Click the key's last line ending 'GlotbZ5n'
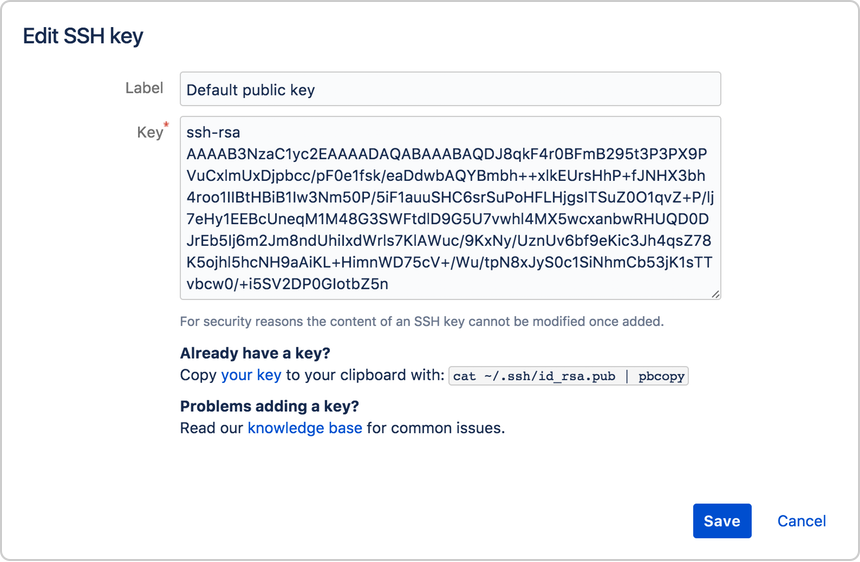 pyautogui.click(x=287, y=284)
